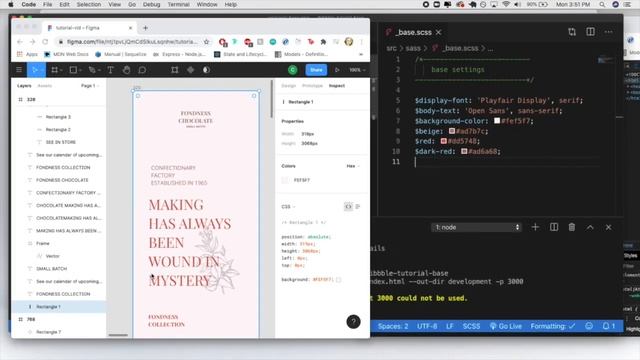The width and height of the screenshot is (640, 360).
Task: Open VS Code editor more actions
Action: pyautogui.click(x=609, y=32)
